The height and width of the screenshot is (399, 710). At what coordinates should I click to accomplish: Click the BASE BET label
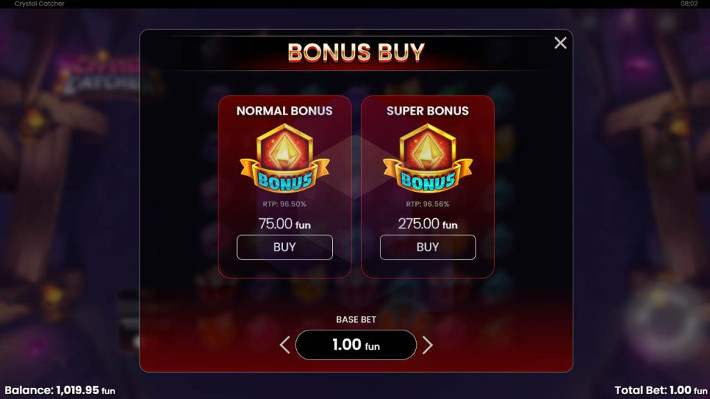[356, 320]
